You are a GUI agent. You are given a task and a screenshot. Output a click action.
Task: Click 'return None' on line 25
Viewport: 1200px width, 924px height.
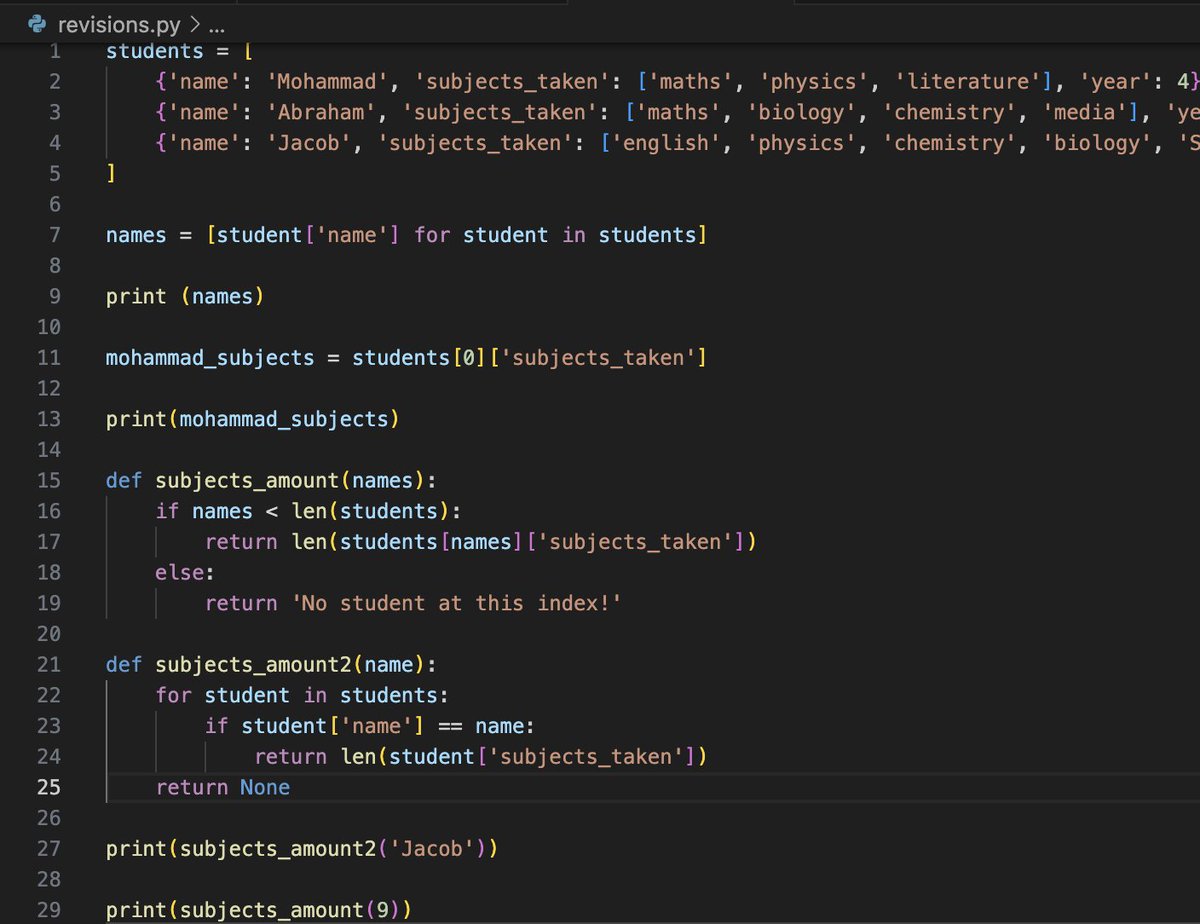(223, 787)
